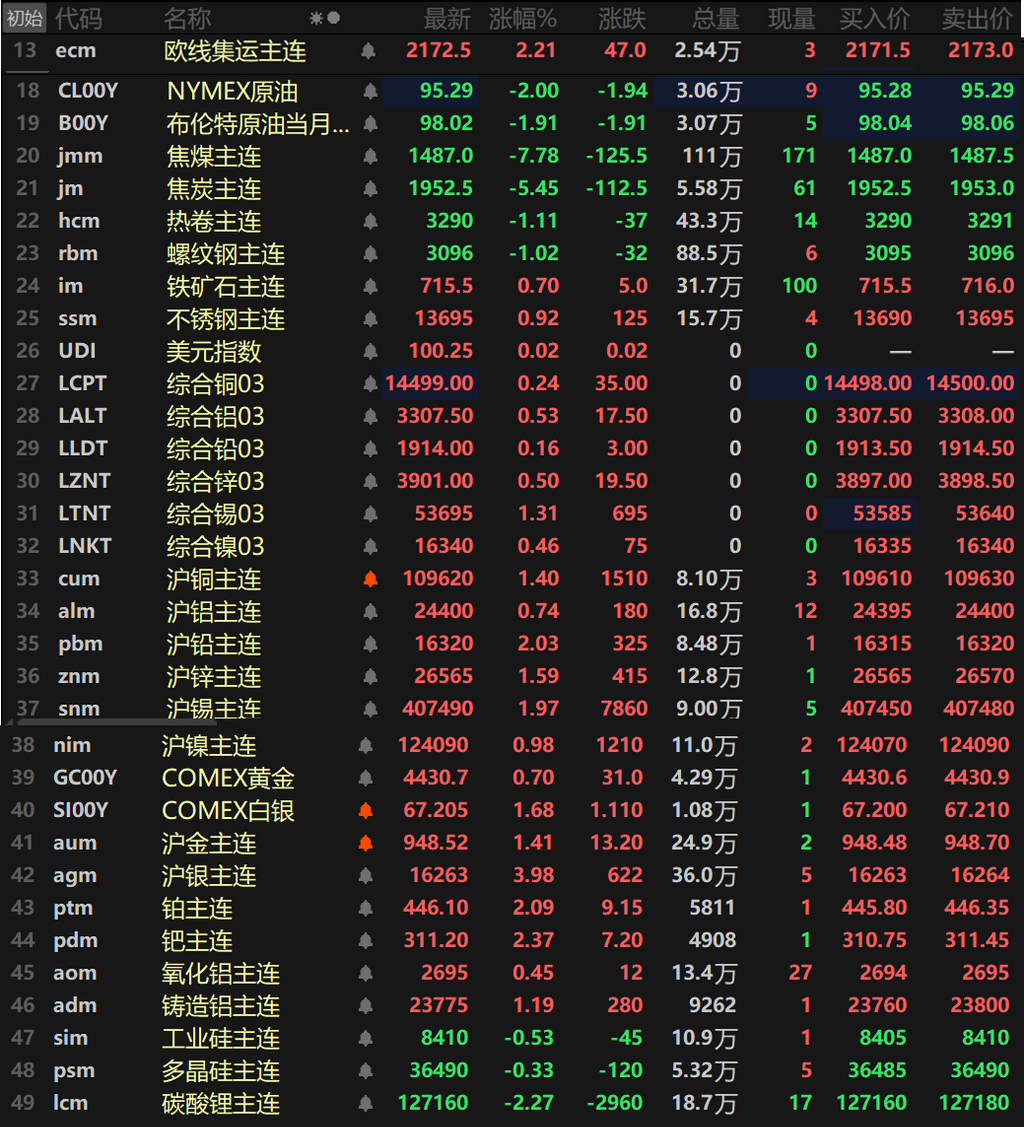Click the bell icon for 综合锡03

tap(370, 514)
